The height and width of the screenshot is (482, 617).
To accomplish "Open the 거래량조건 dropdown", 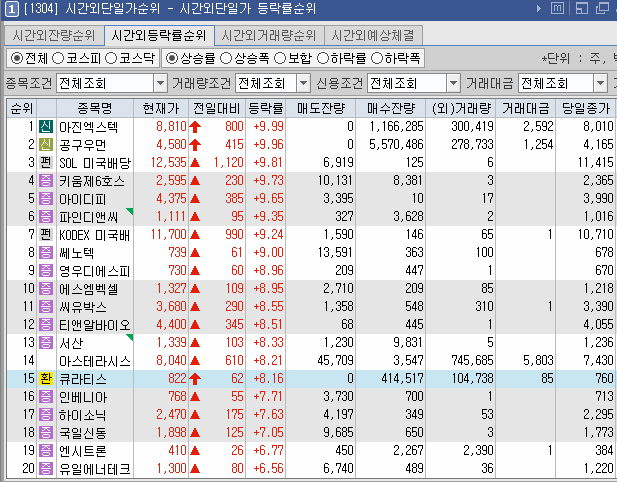I will (x=303, y=83).
